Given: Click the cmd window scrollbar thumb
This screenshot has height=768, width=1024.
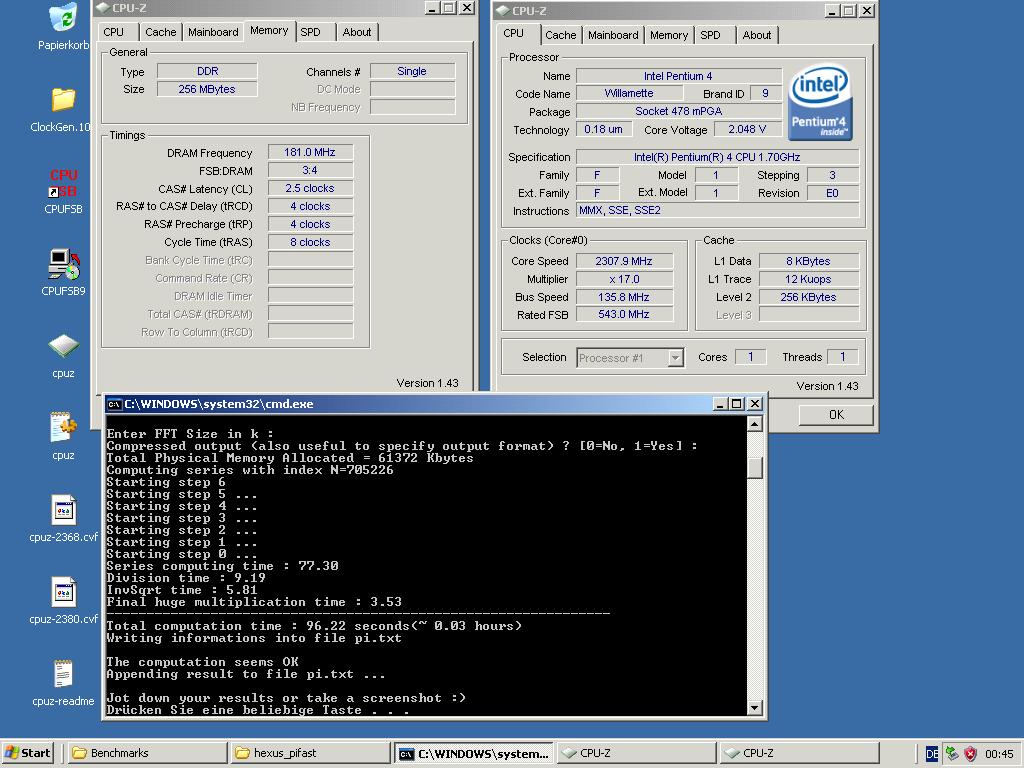Looking at the screenshot, I should click(754, 467).
